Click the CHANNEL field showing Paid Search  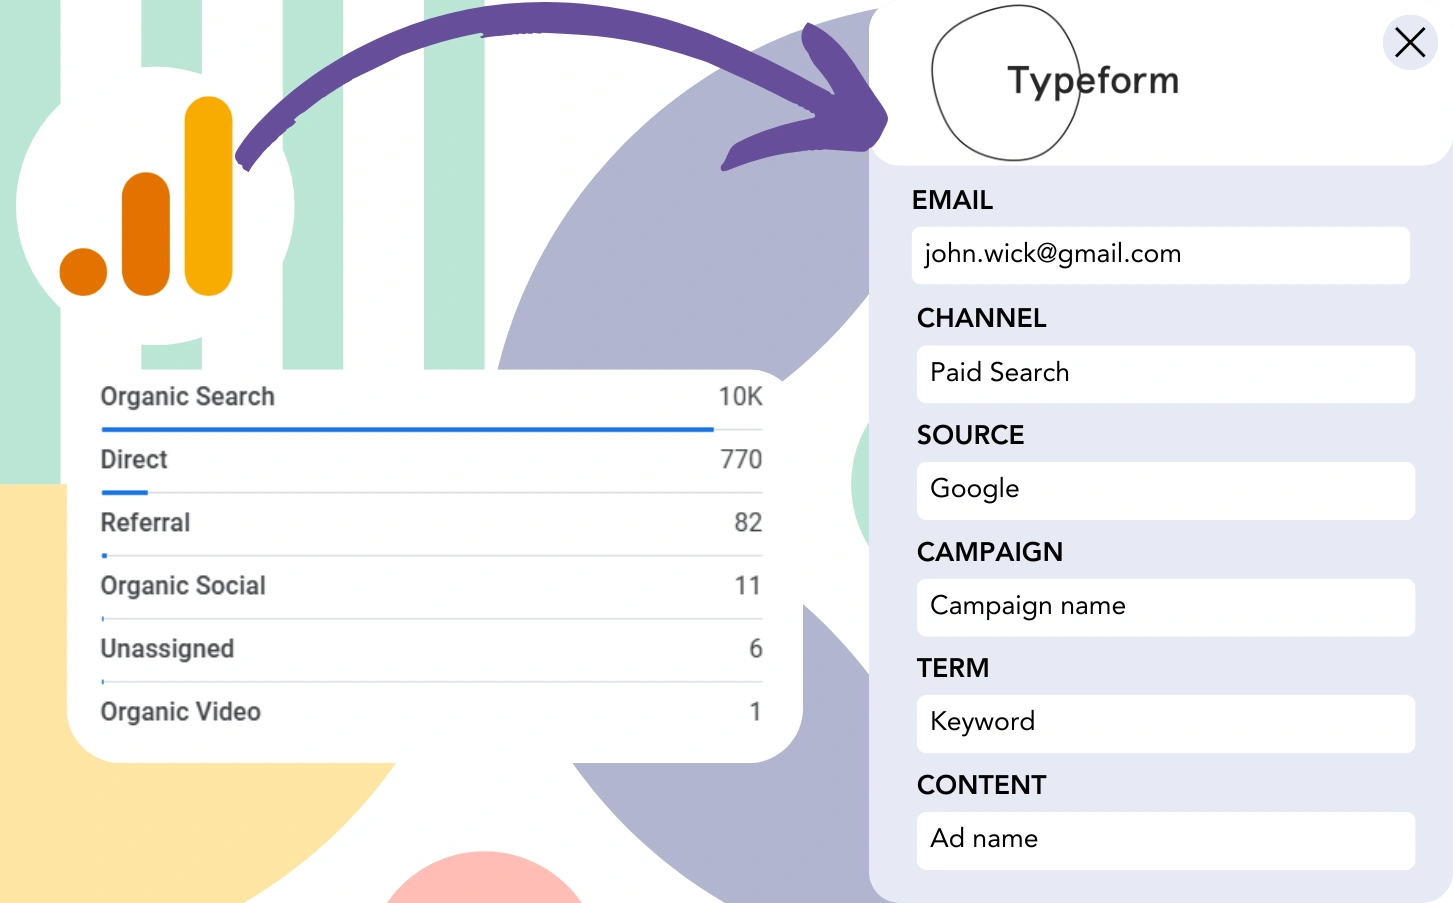[x=1165, y=374]
